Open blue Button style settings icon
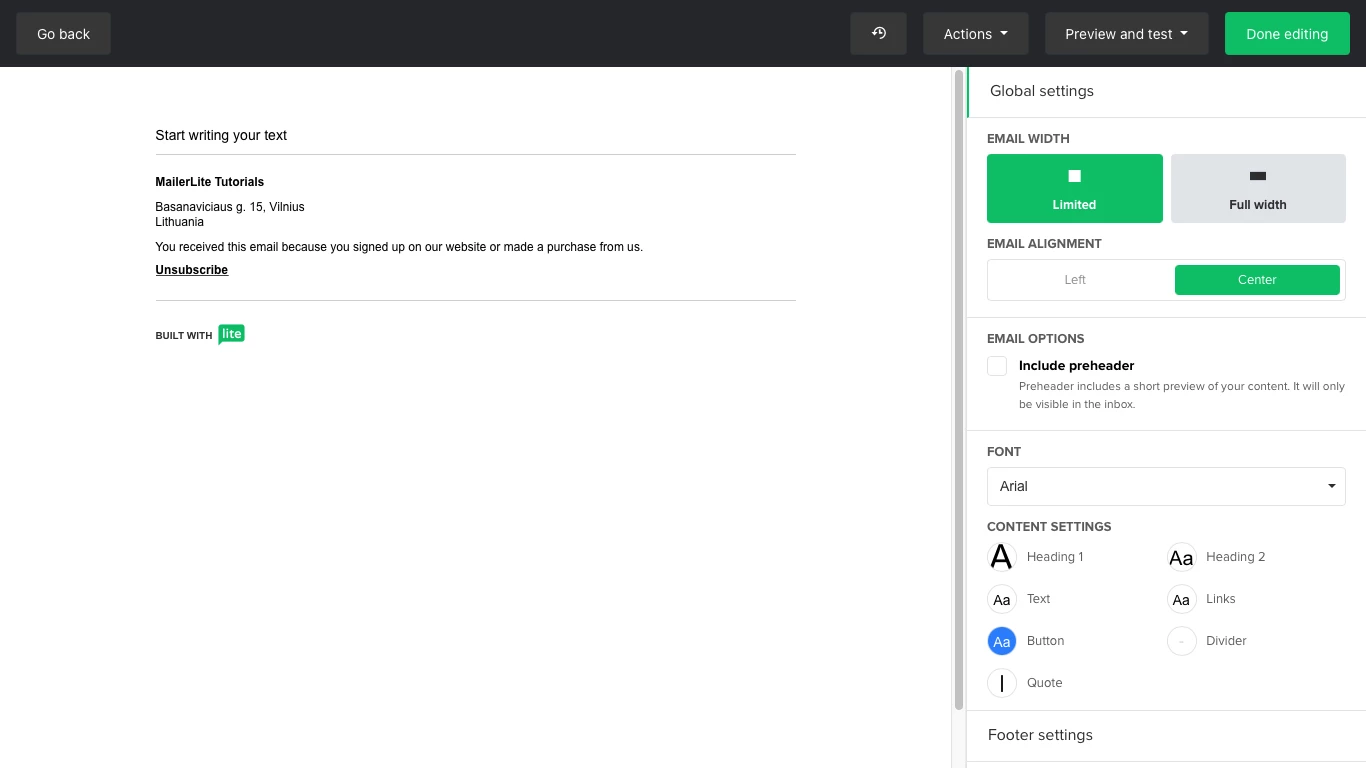Image resolution: width=1366 pixels, height=768 pixels. click(1001, 641)
